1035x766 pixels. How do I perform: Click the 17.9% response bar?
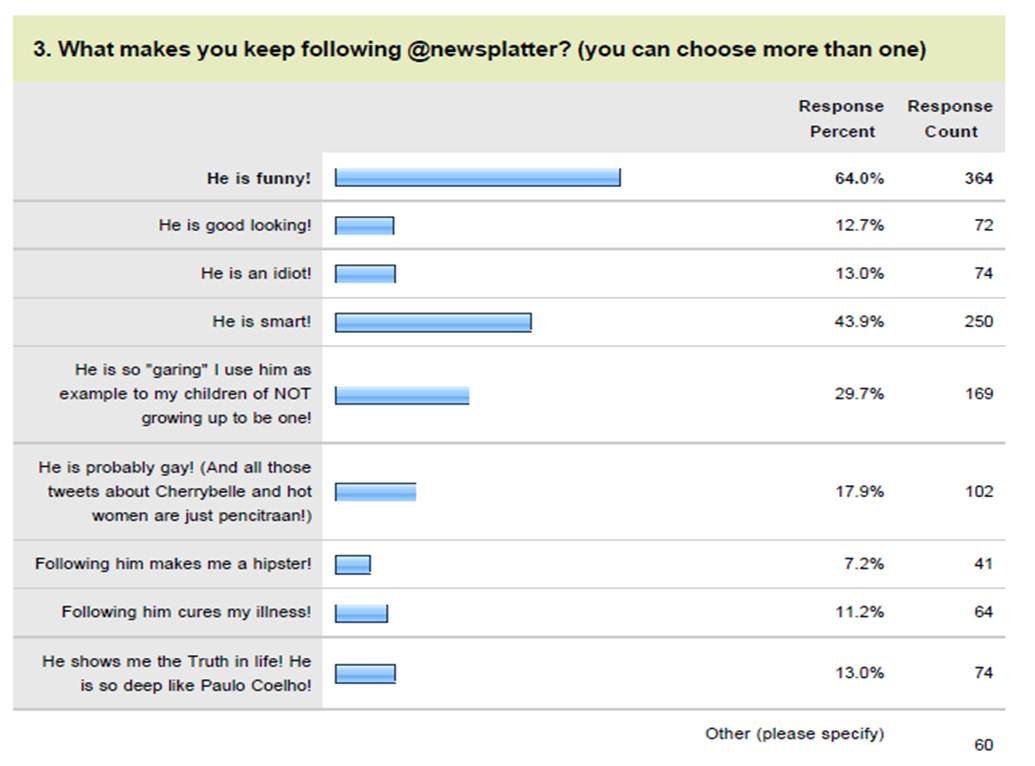(x=375, y=492)
